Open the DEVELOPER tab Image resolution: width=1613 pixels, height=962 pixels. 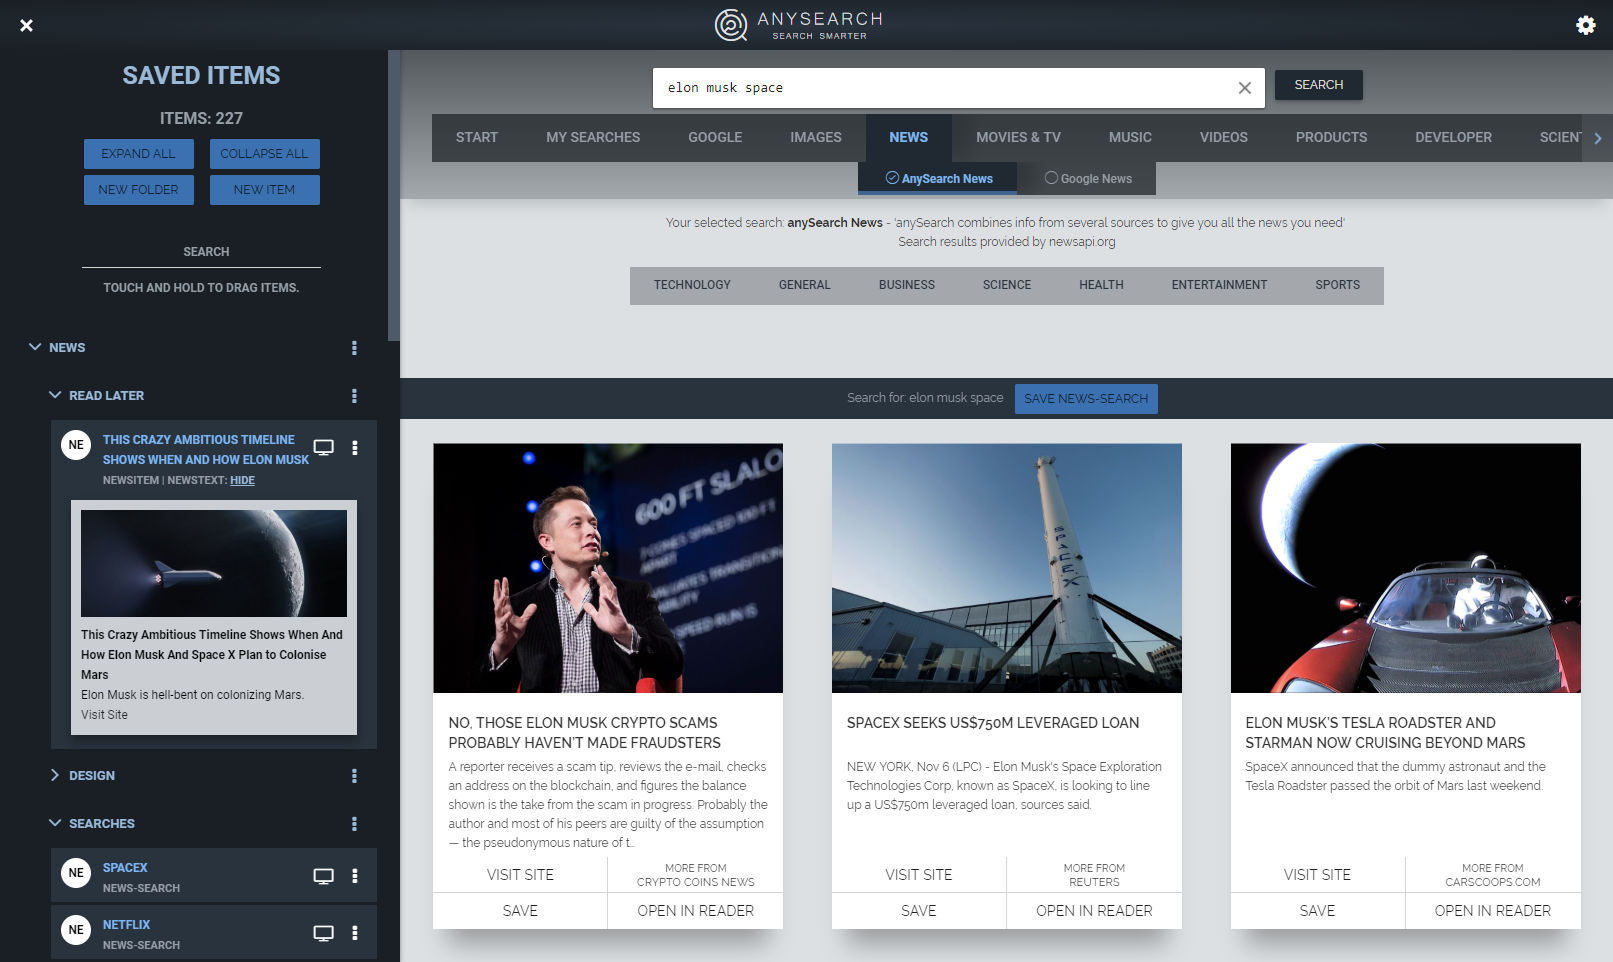1453,138
